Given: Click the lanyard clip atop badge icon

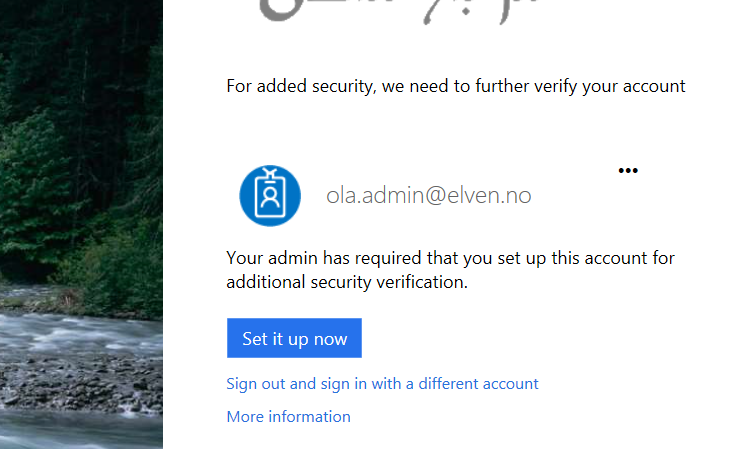Looking at the screenshot, I should (270, 173).
